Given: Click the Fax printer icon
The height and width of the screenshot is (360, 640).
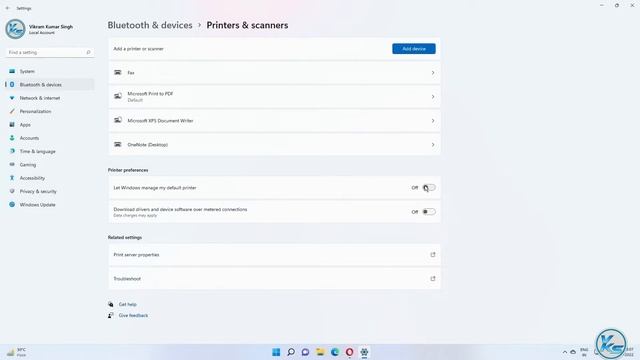Looking at the screenshot, I should pyautogui.click(x=118, y=73).
